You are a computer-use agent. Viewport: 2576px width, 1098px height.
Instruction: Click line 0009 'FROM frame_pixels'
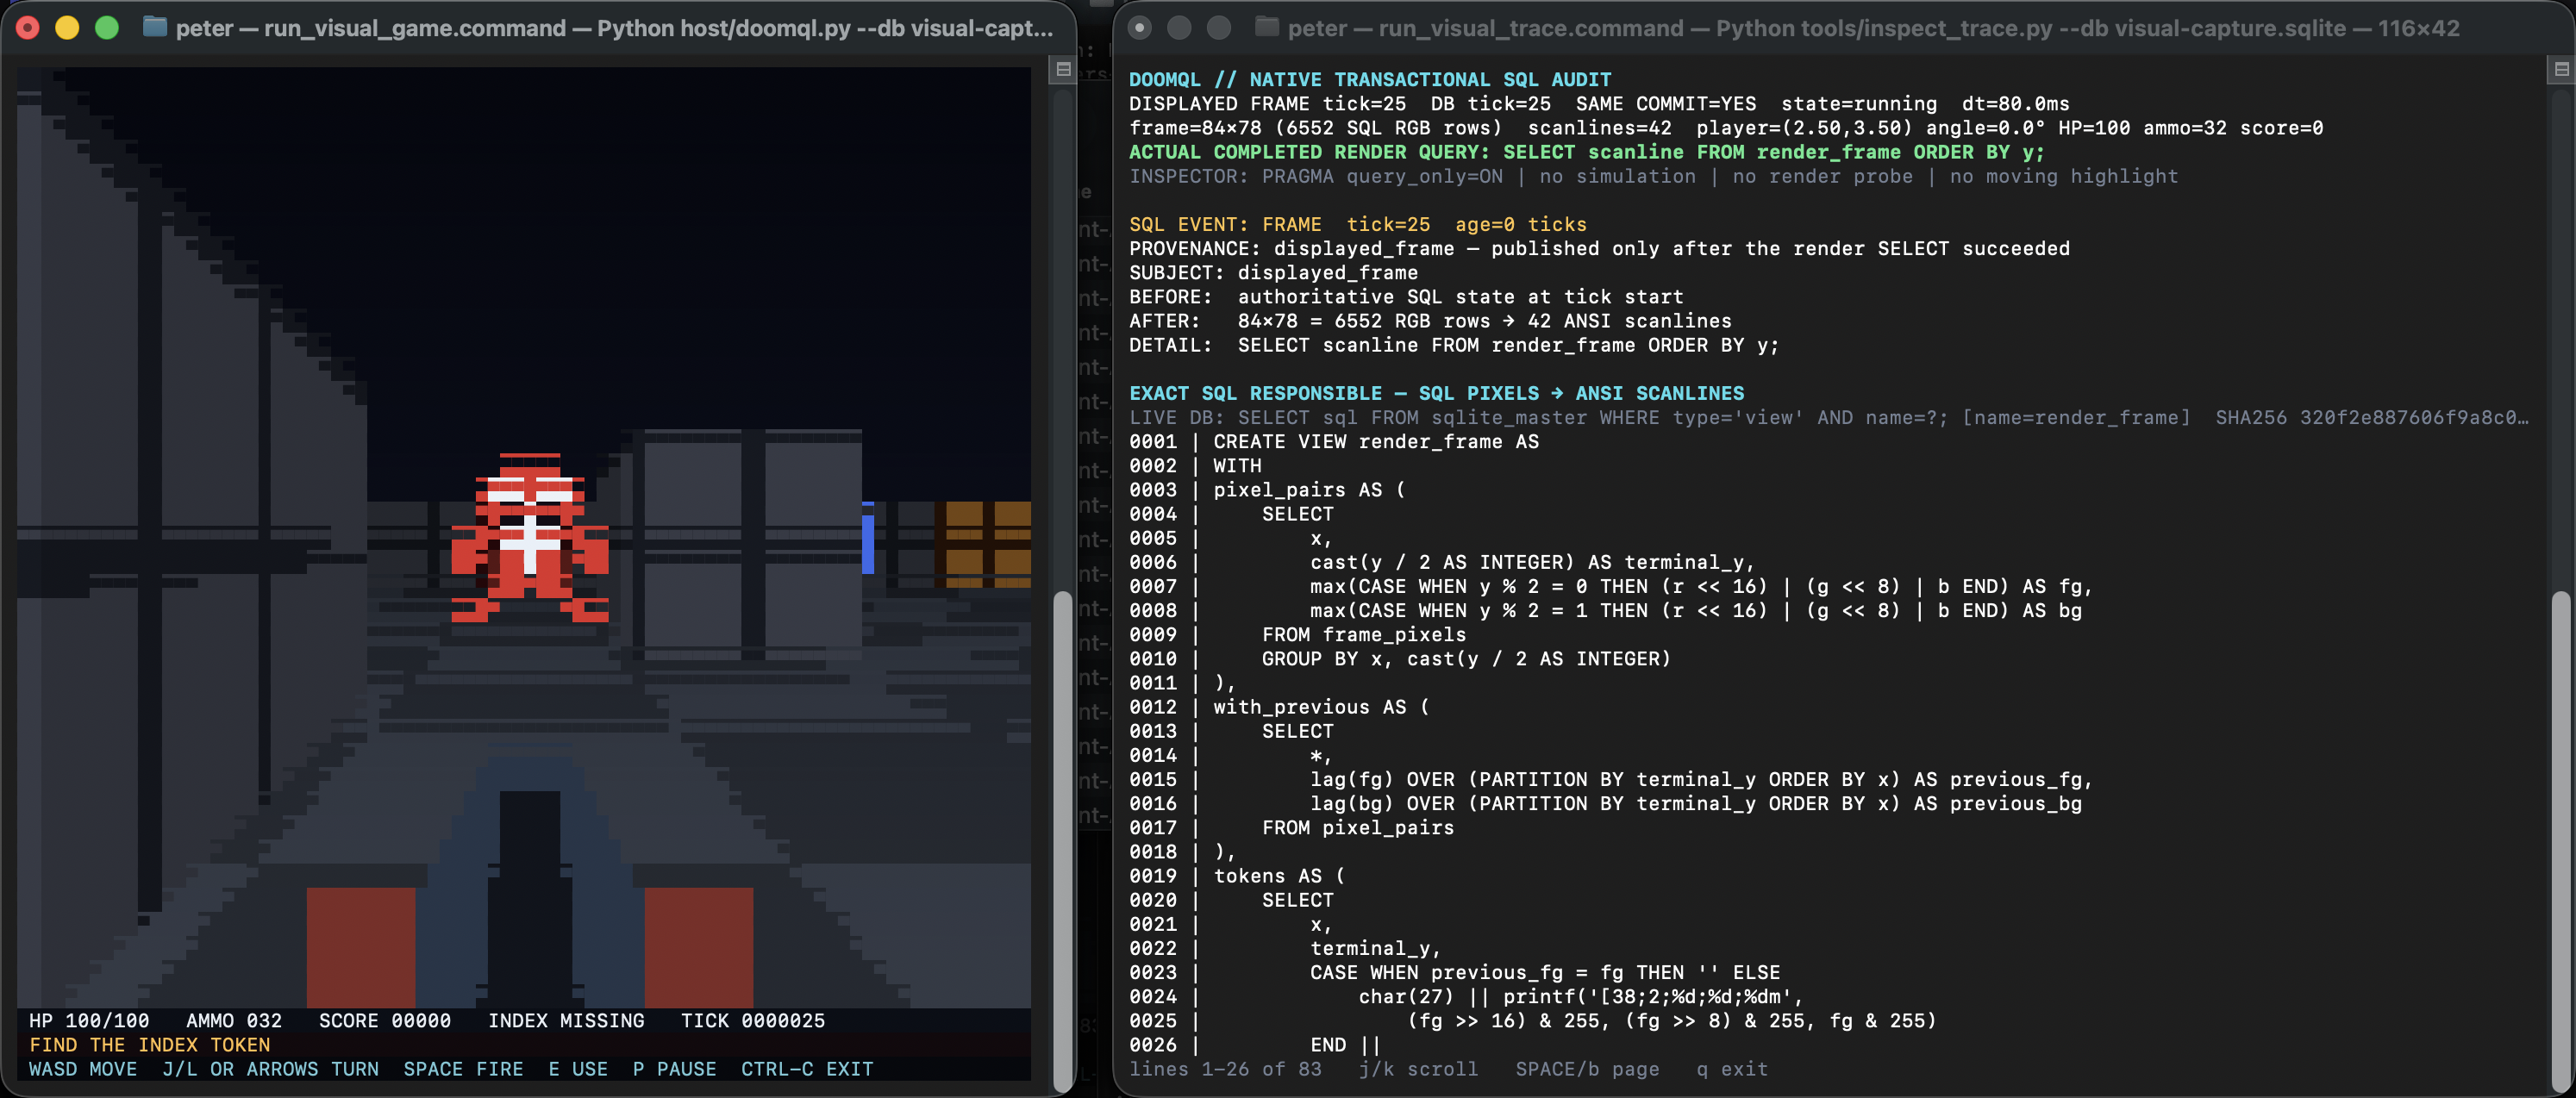(1297, 635)
